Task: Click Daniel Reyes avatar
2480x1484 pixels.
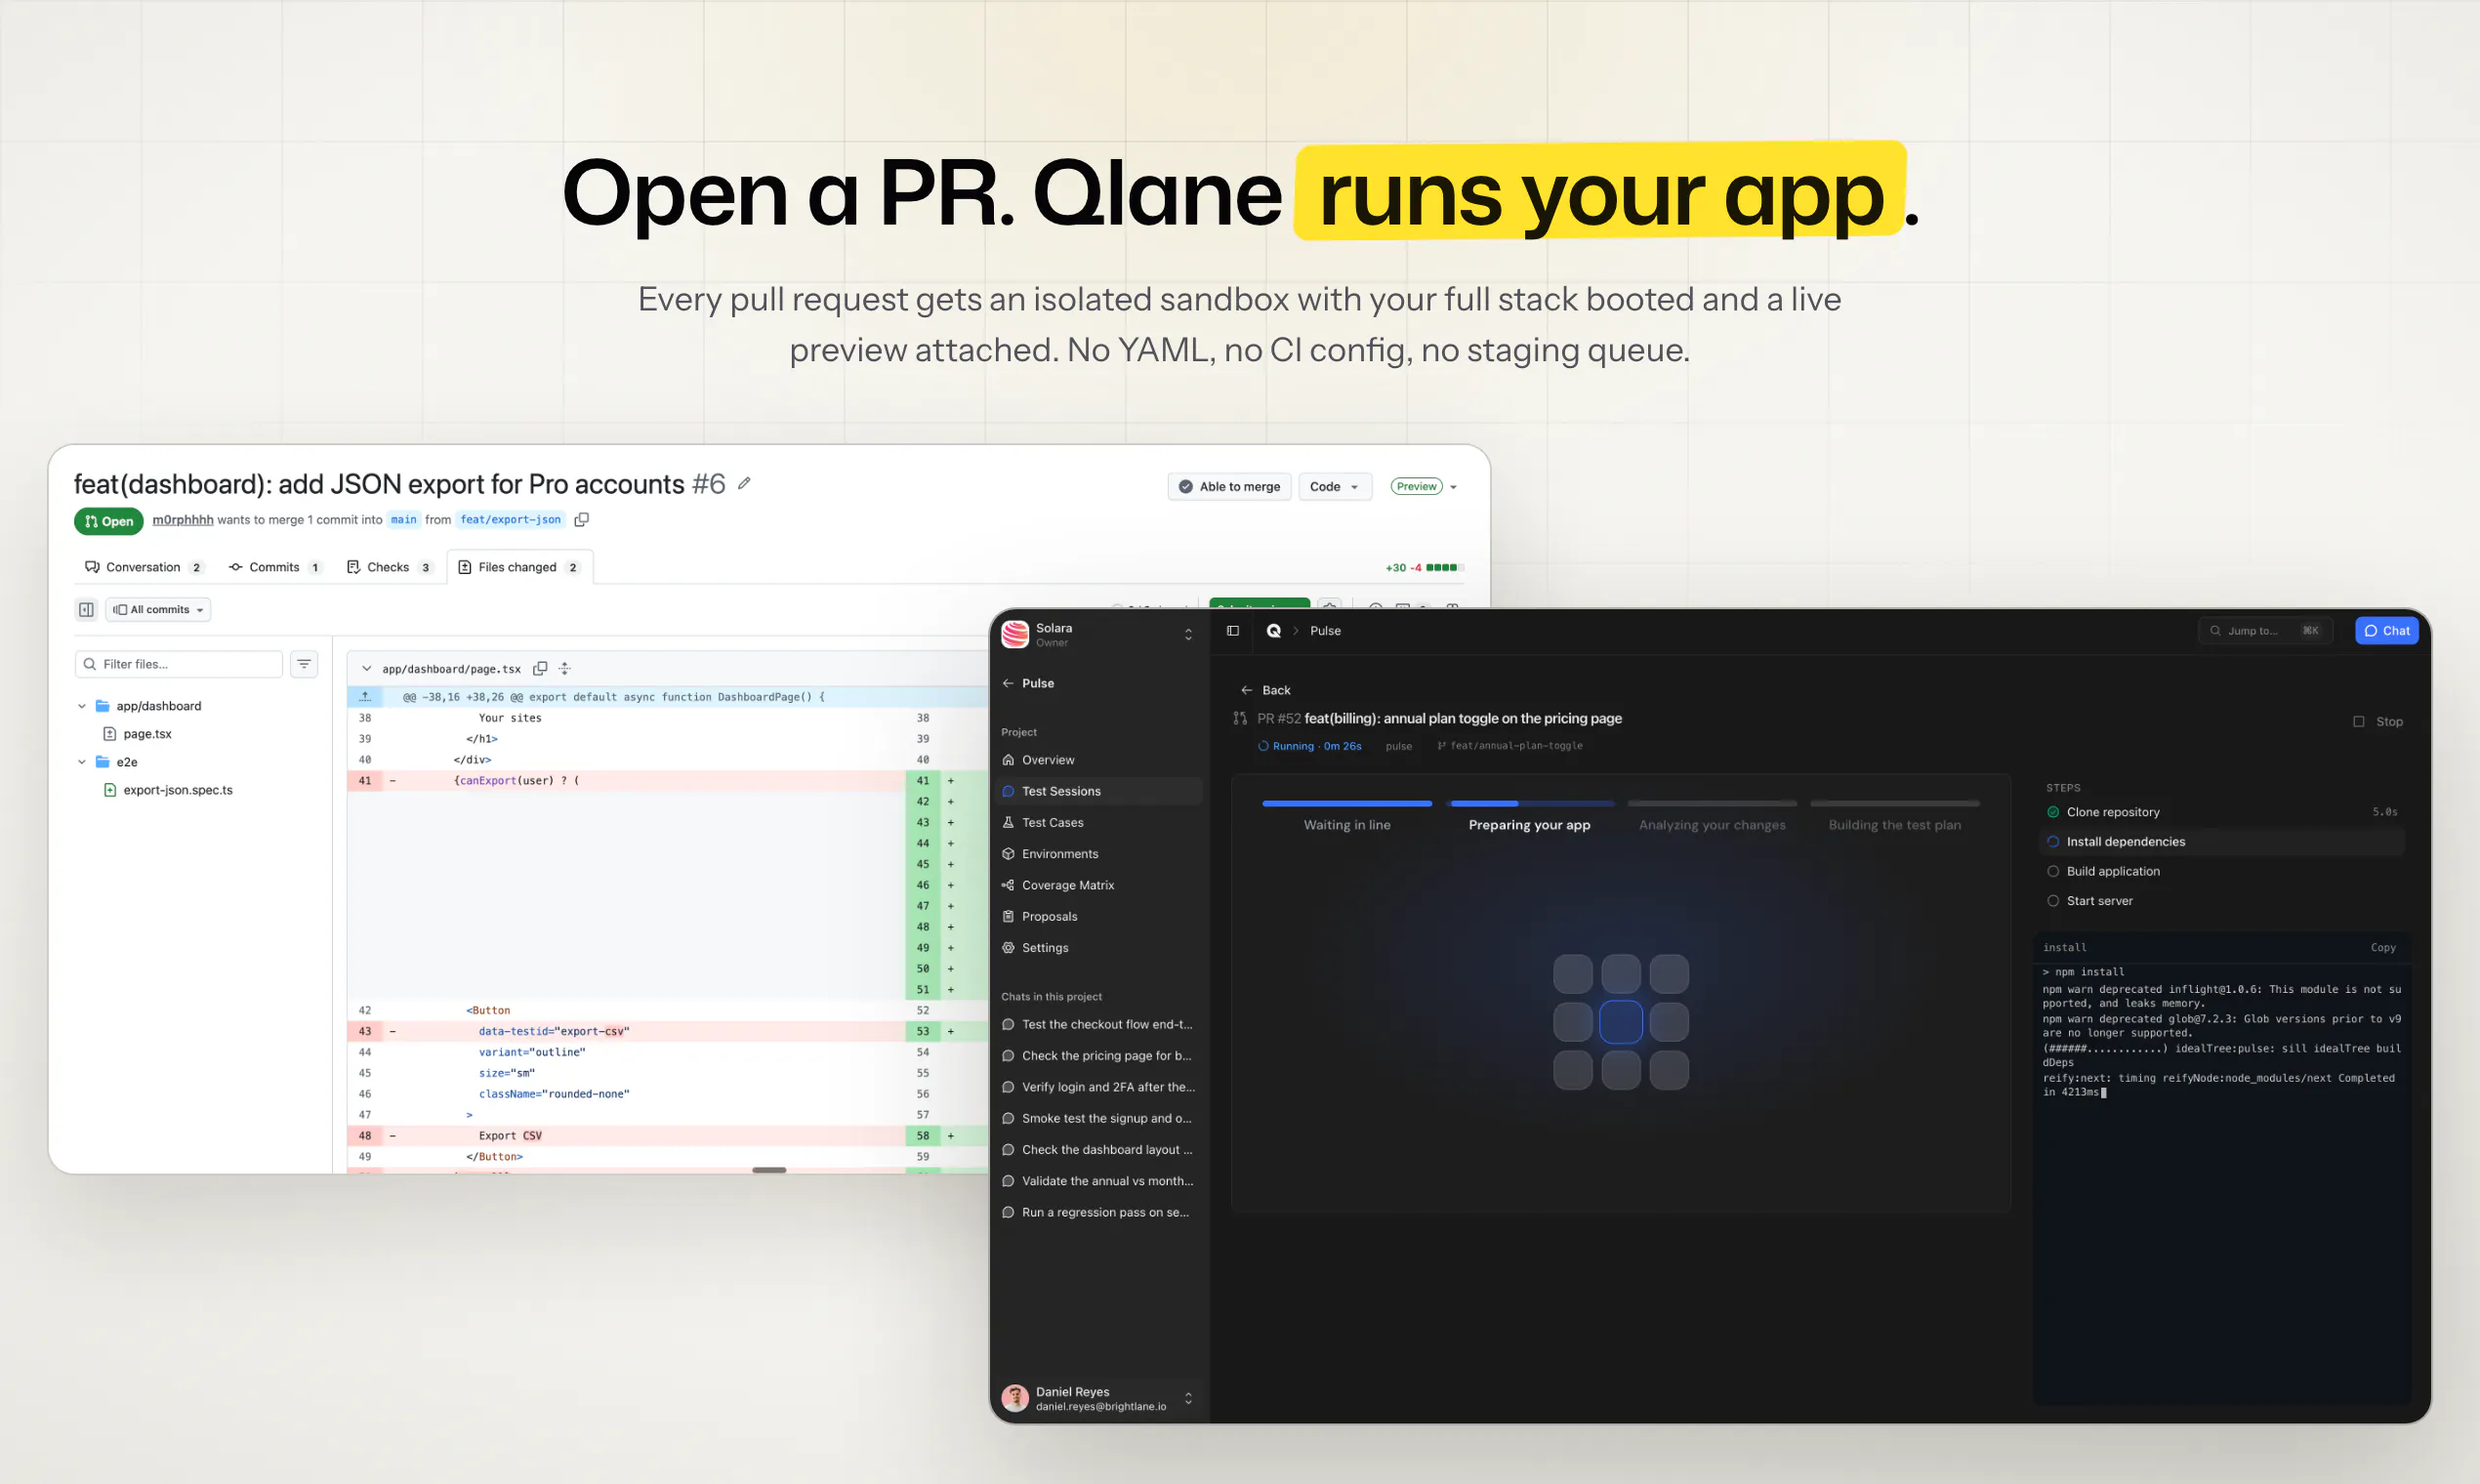Action: pos(1015,1398)
